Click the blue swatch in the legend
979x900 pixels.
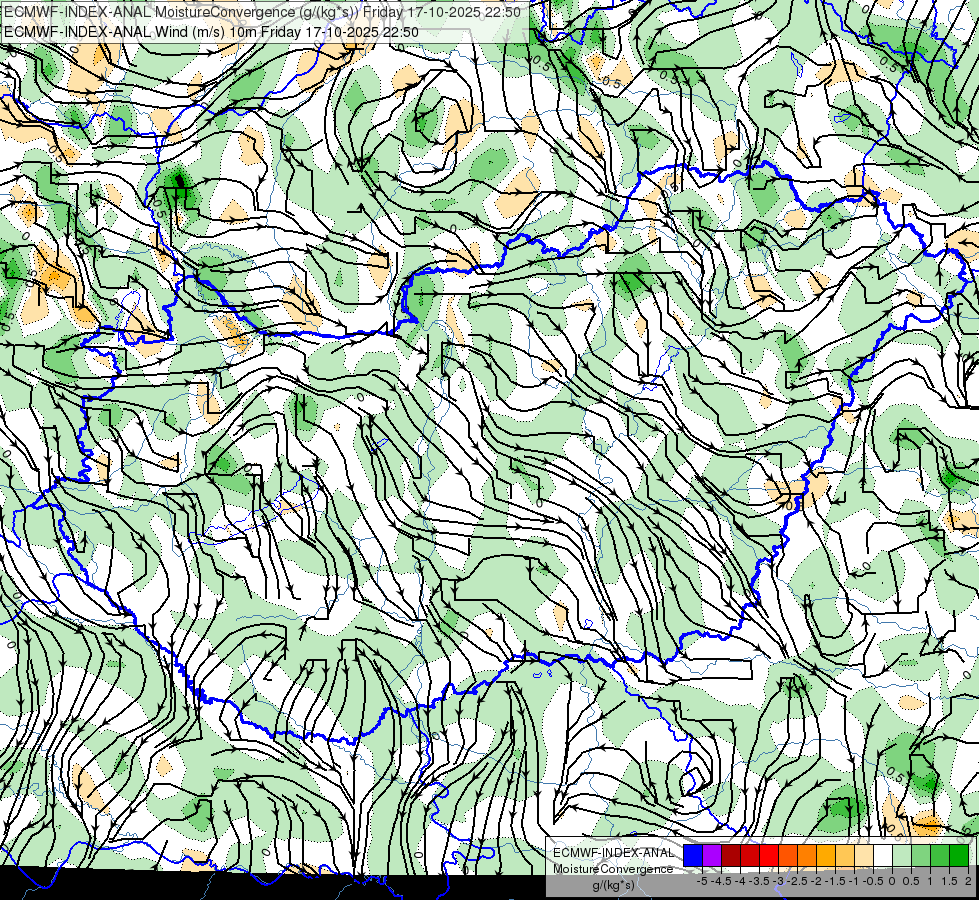tap(693, 855)
